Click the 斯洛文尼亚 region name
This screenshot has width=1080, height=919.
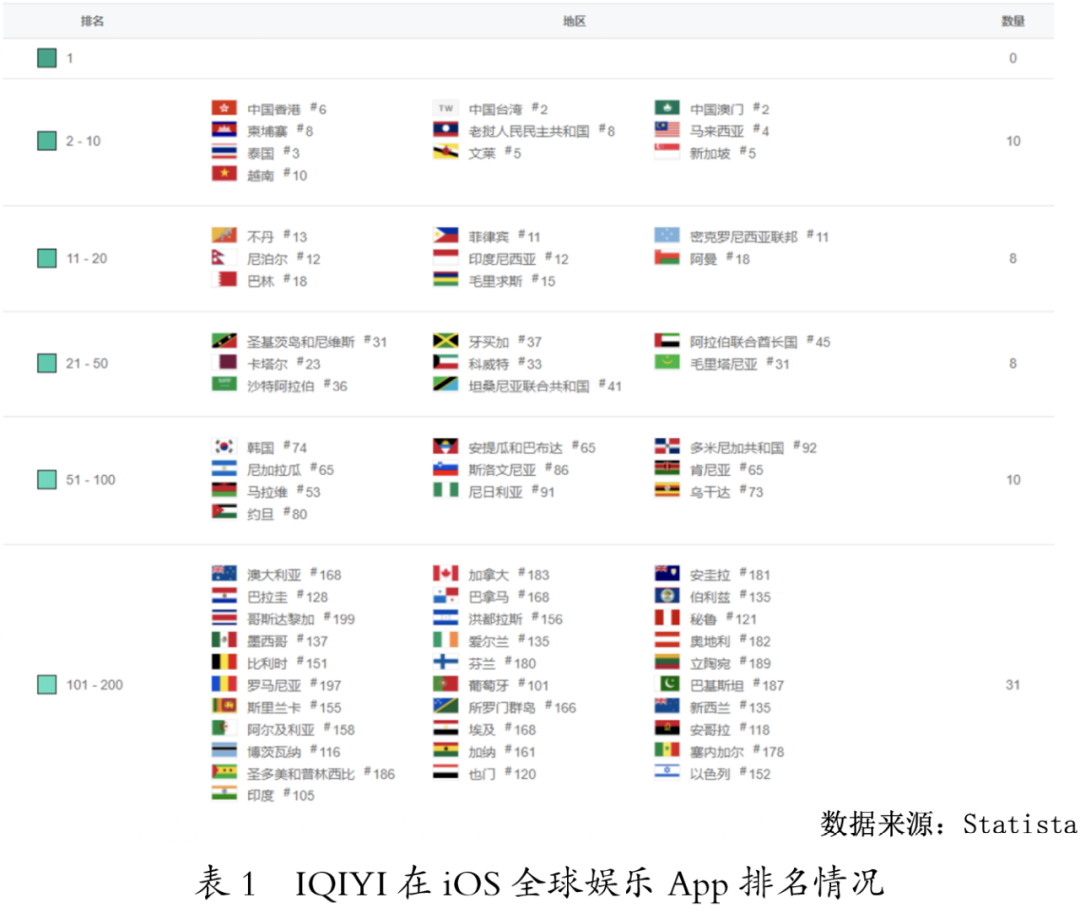tap(502, 471)
